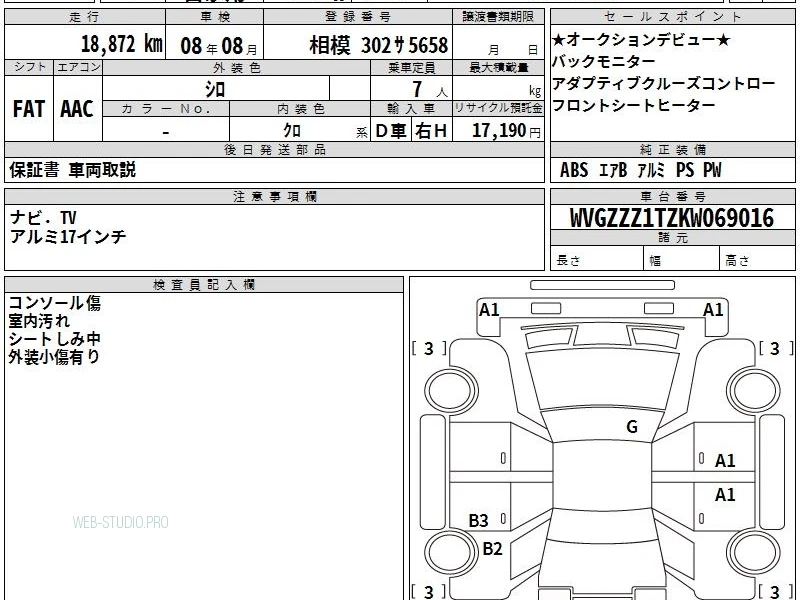Click the kg unit in max load cell
The height and width of the screenshot is (600, 800).
pos(535,91)
